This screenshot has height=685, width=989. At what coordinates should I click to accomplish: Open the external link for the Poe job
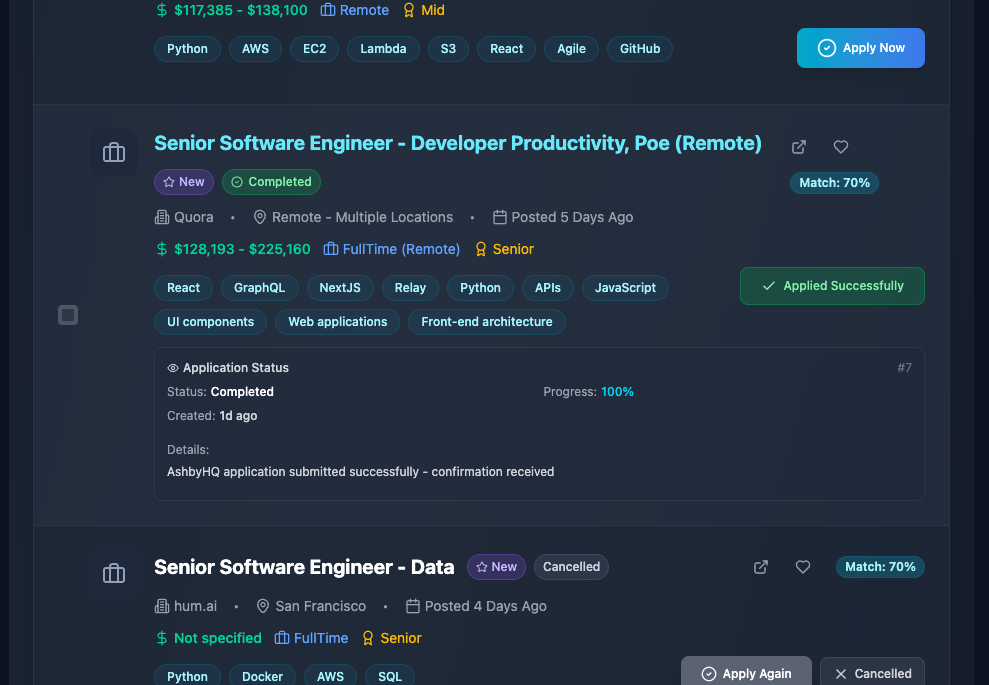pos(799,146)
